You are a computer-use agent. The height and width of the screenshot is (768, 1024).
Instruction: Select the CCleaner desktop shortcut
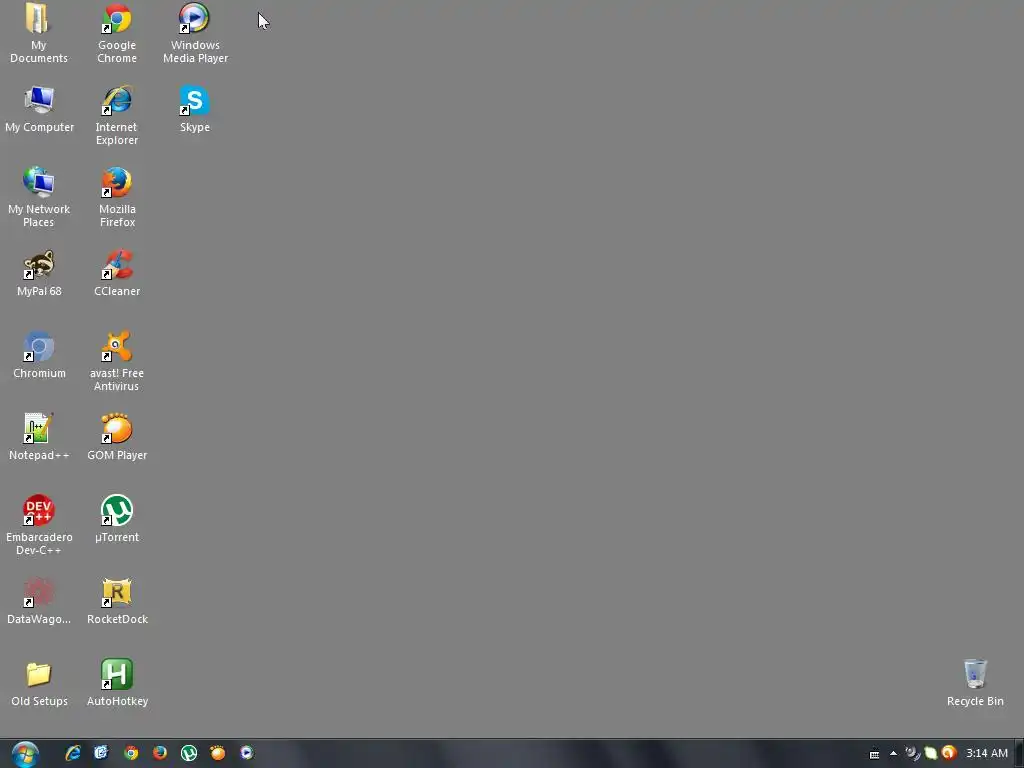[117, 273]
